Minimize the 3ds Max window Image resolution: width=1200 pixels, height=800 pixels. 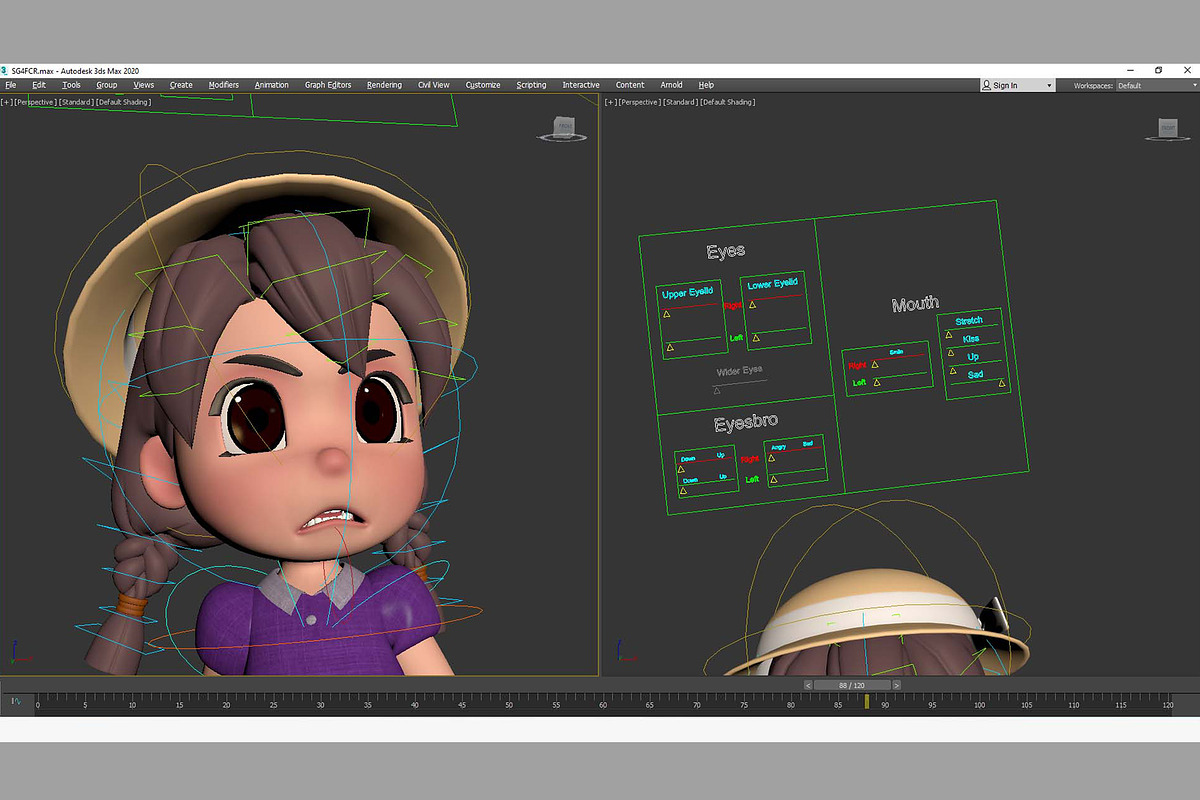[x=1130, y=70]
